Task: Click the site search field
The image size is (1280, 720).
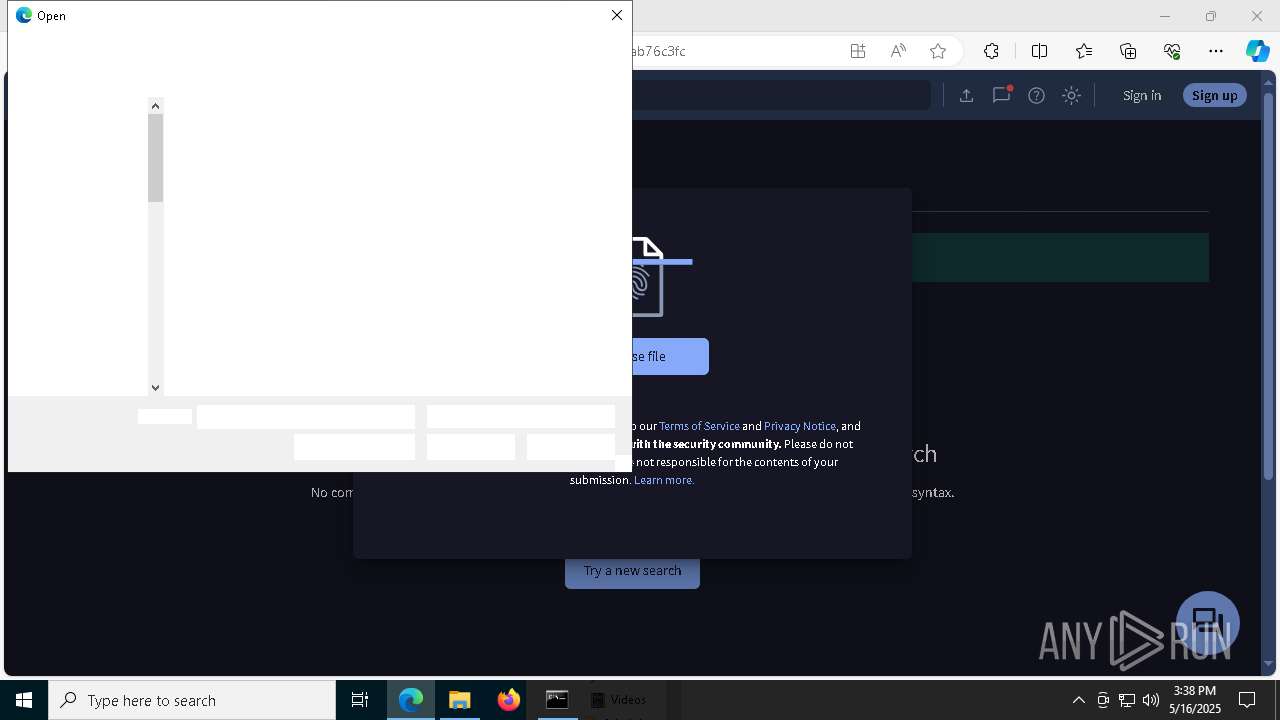Action: coord(781,95)
